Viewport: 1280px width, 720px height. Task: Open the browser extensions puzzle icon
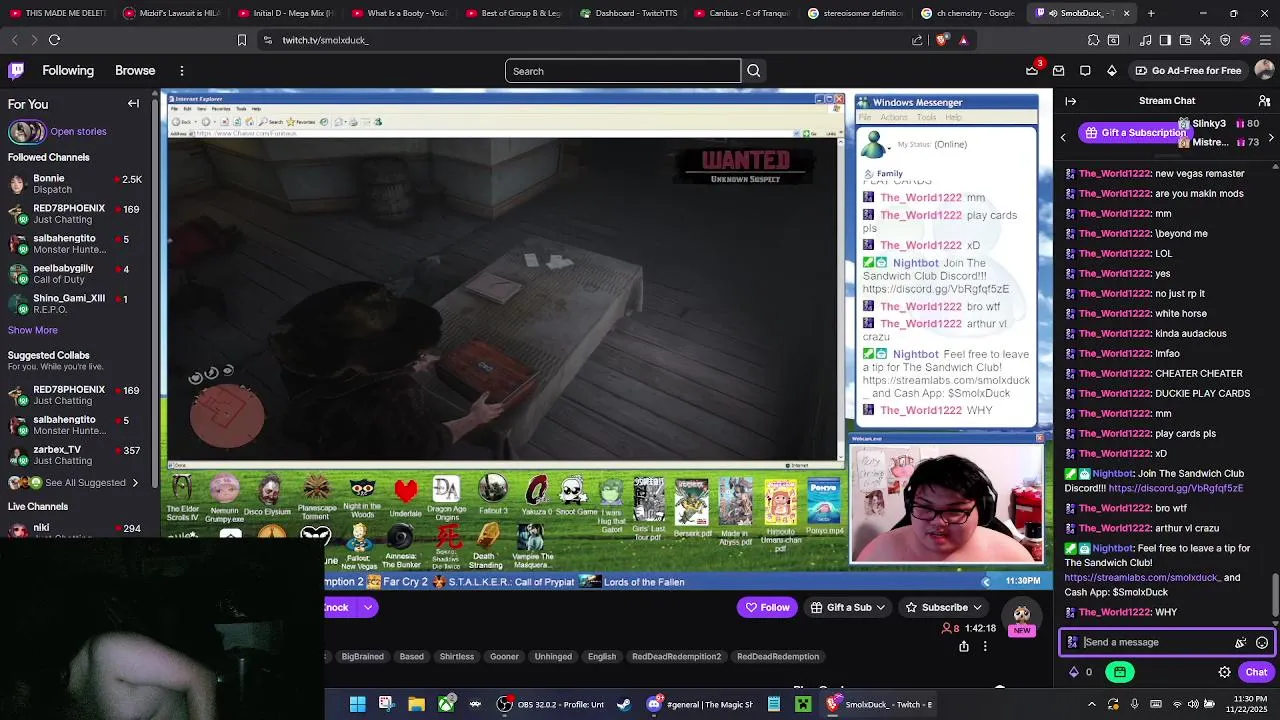click(x=1094, y=40)
